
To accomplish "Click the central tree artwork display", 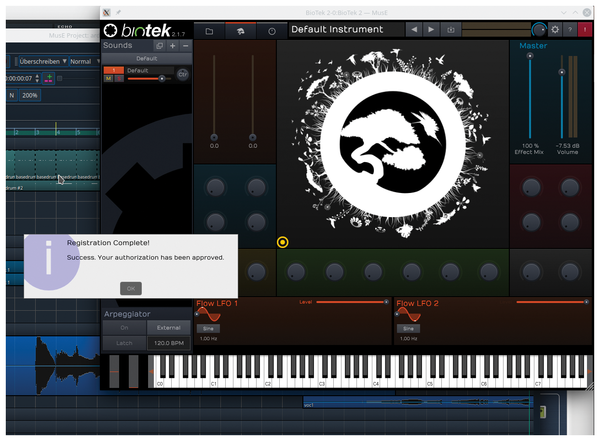I will click(x=393, y=144).
